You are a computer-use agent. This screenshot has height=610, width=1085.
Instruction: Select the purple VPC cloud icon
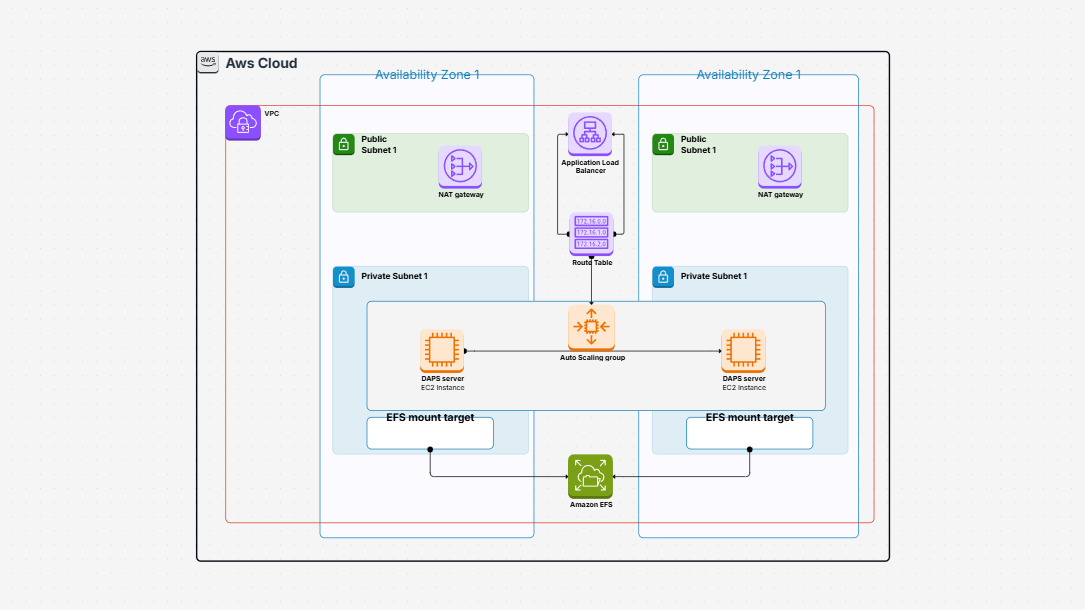coord(243,123)
